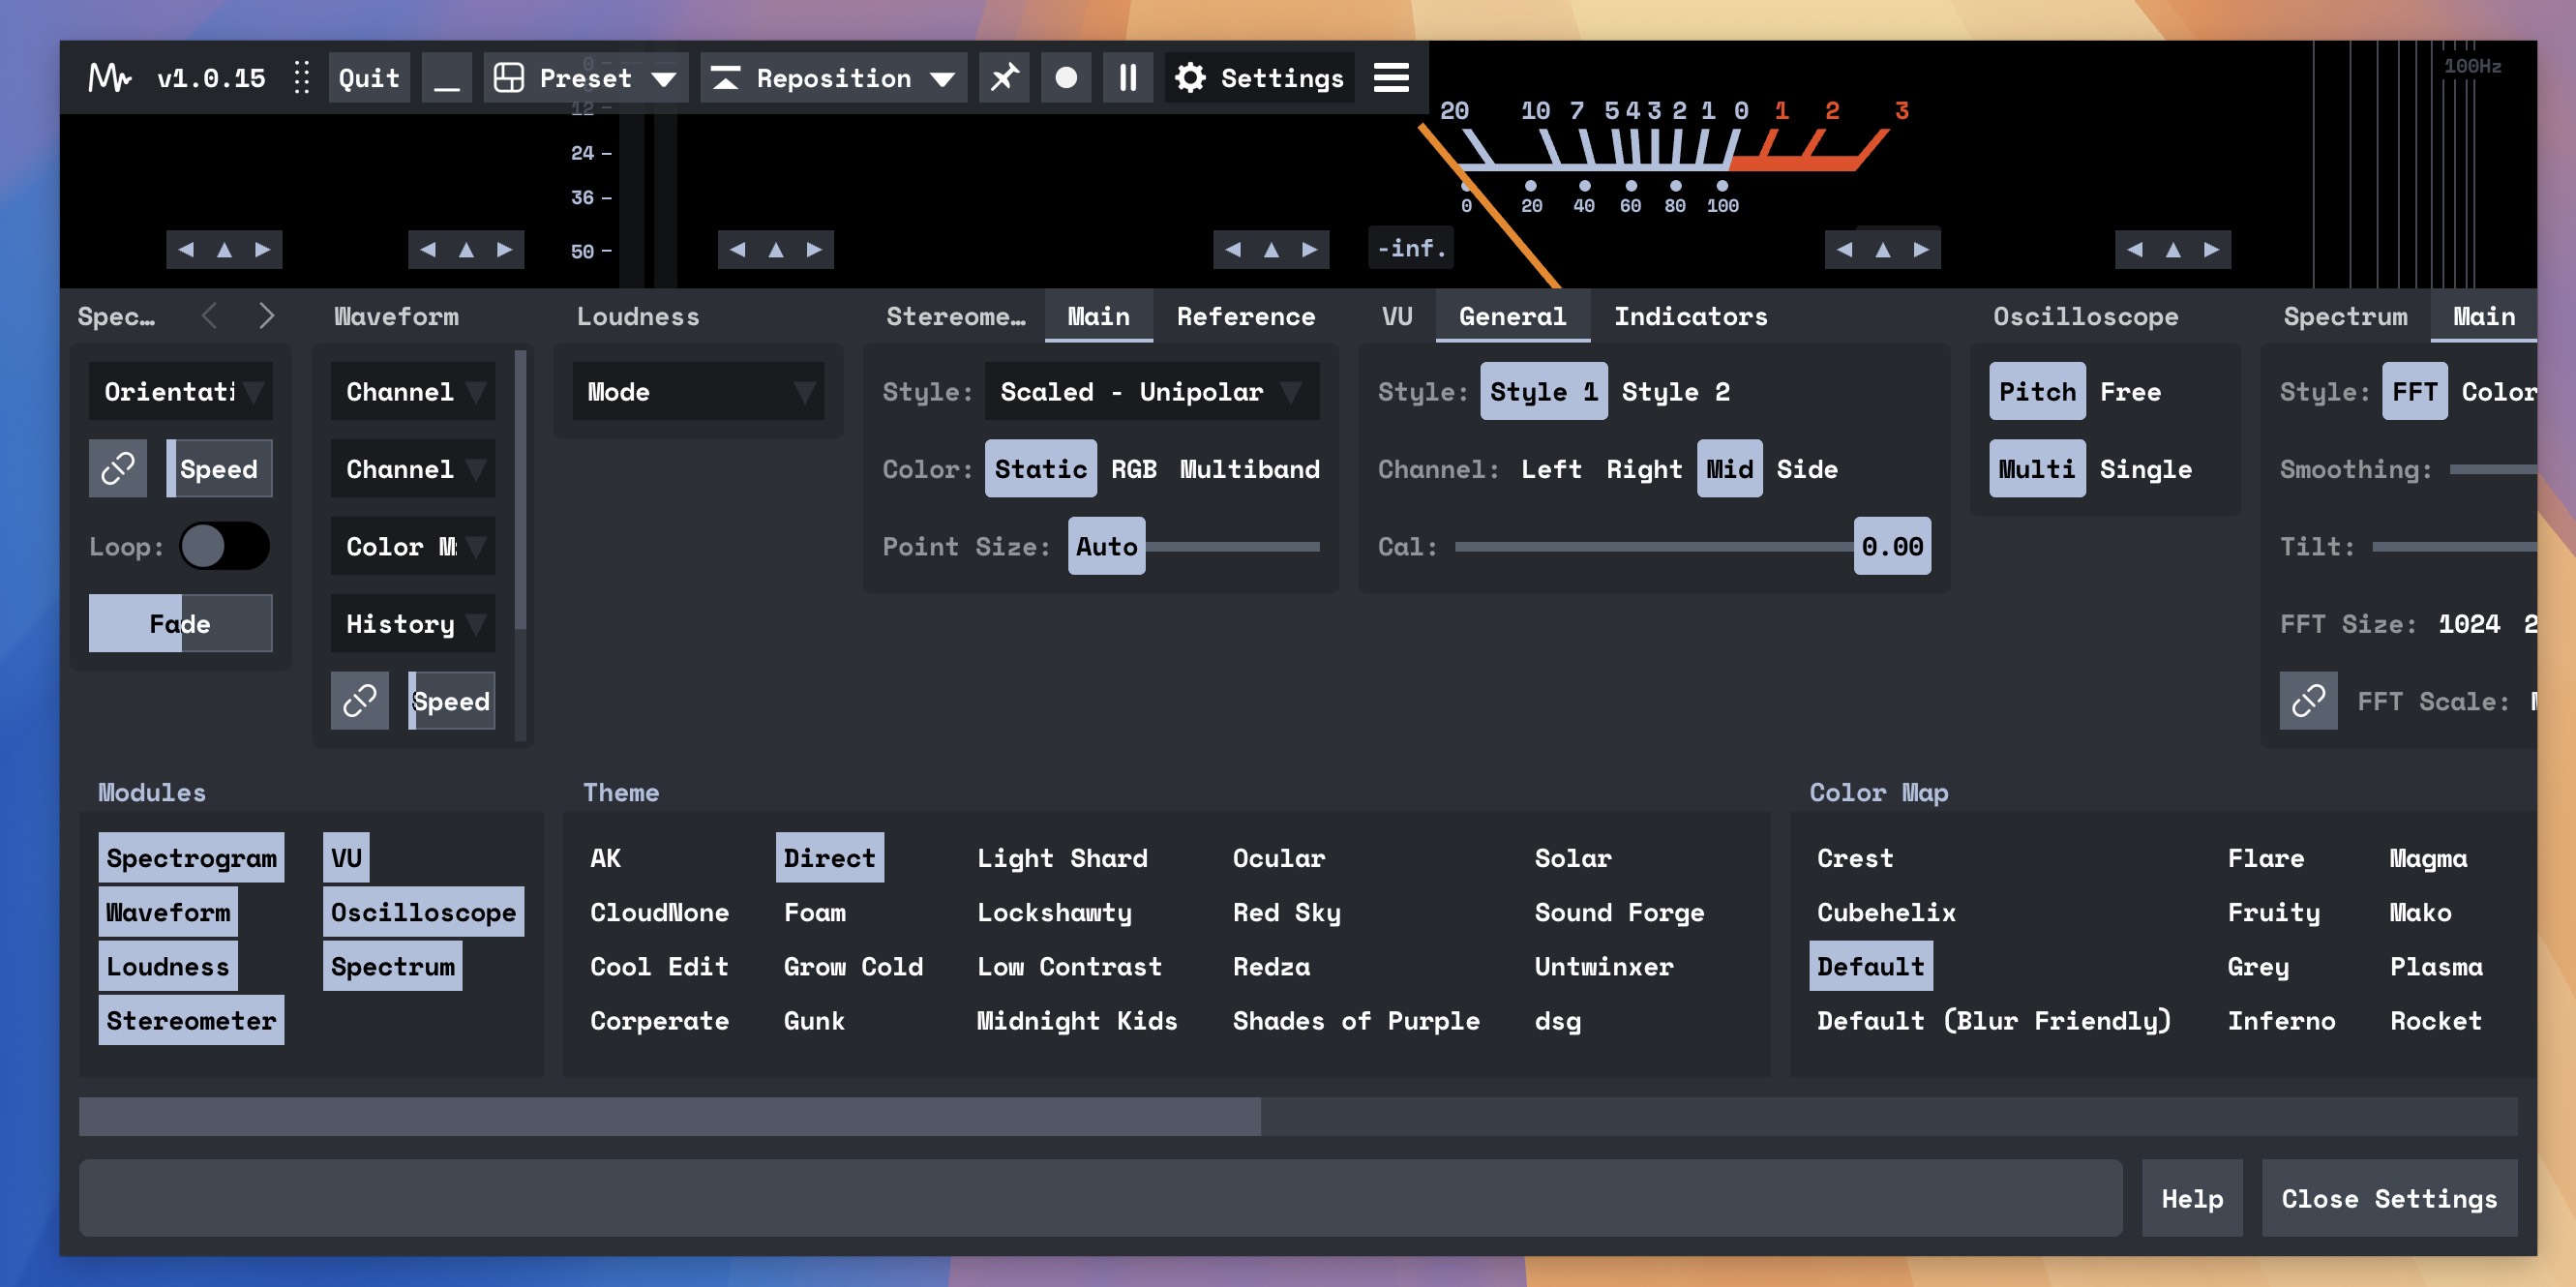Click Spectrogram link icon beside Speed
The width and height of the screenshot is (2576, 1287).
(118, 468)
